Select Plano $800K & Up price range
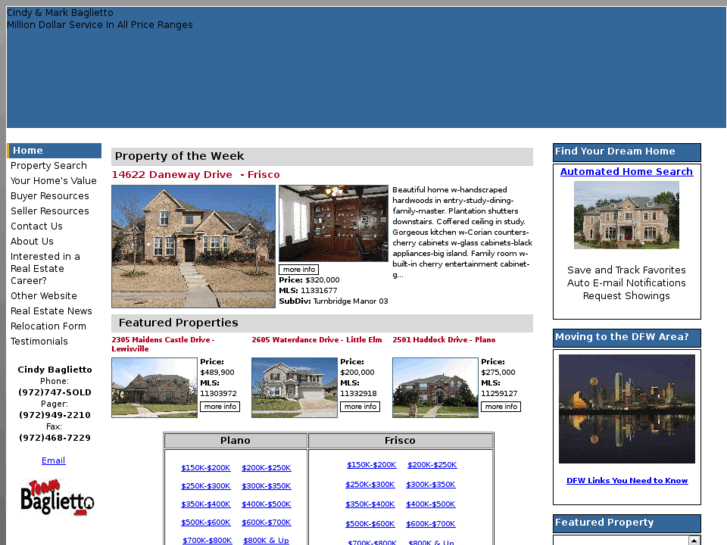727x545 pixels. (266, 540)
